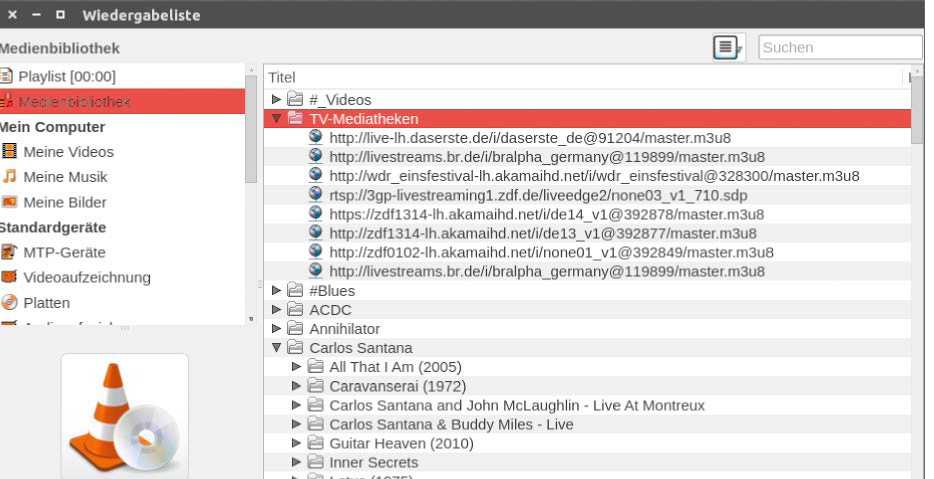Expand the #Blues folder
Image resolution: width=934 pixels, height=479 pixels.
coord(276,290)
